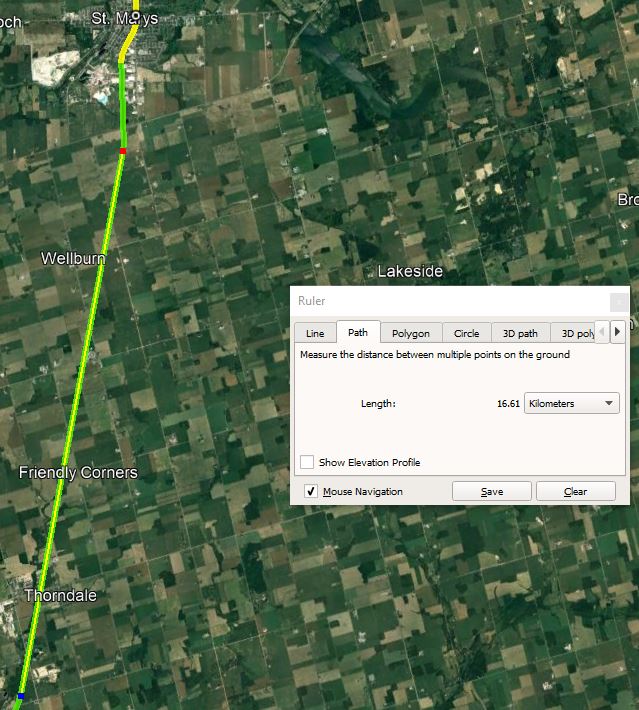Click the white path endpoint circle at St. Marys
The height and width of the screenshot is (710, 639).
pyautogui.click(x=135, y=14)
